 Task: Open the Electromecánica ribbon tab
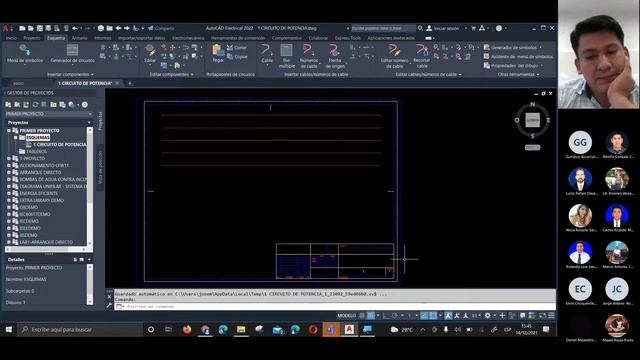tap(188, 38)
